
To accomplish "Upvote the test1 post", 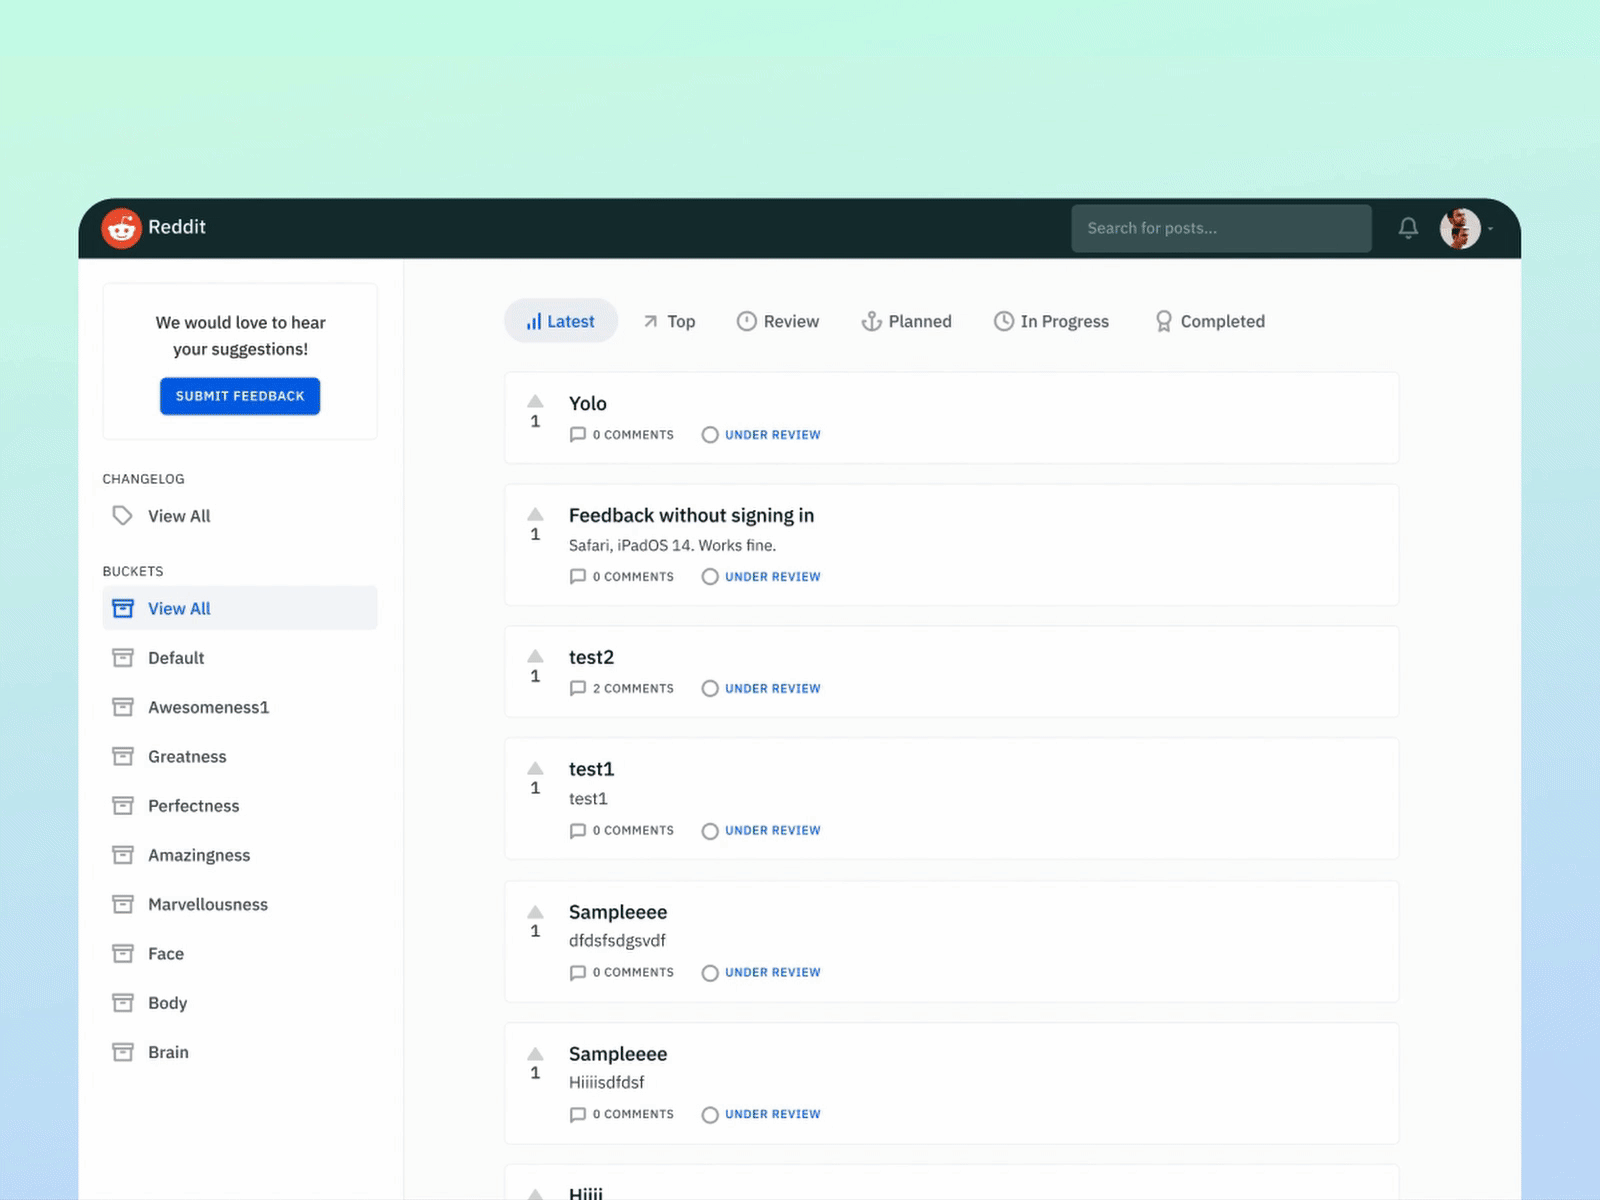I will coord(535,768).
